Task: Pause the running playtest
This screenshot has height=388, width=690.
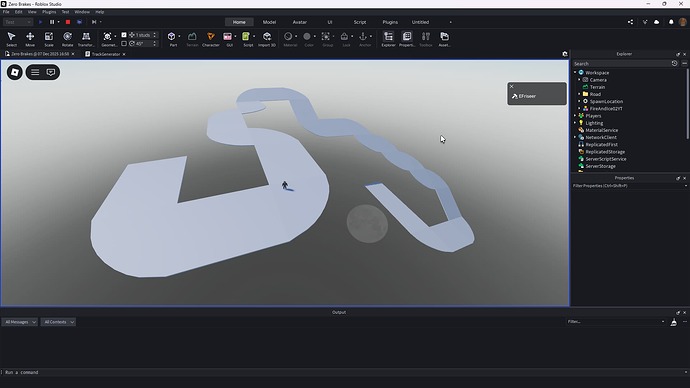Action: click(x=52, y=22)
